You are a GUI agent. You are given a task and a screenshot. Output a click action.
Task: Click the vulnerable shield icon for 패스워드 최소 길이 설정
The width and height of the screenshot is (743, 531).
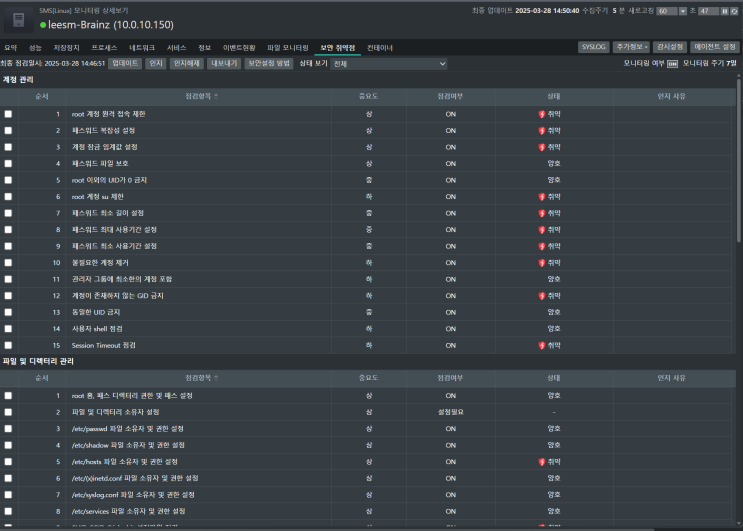pyautogui.click(x=542, y=213)
